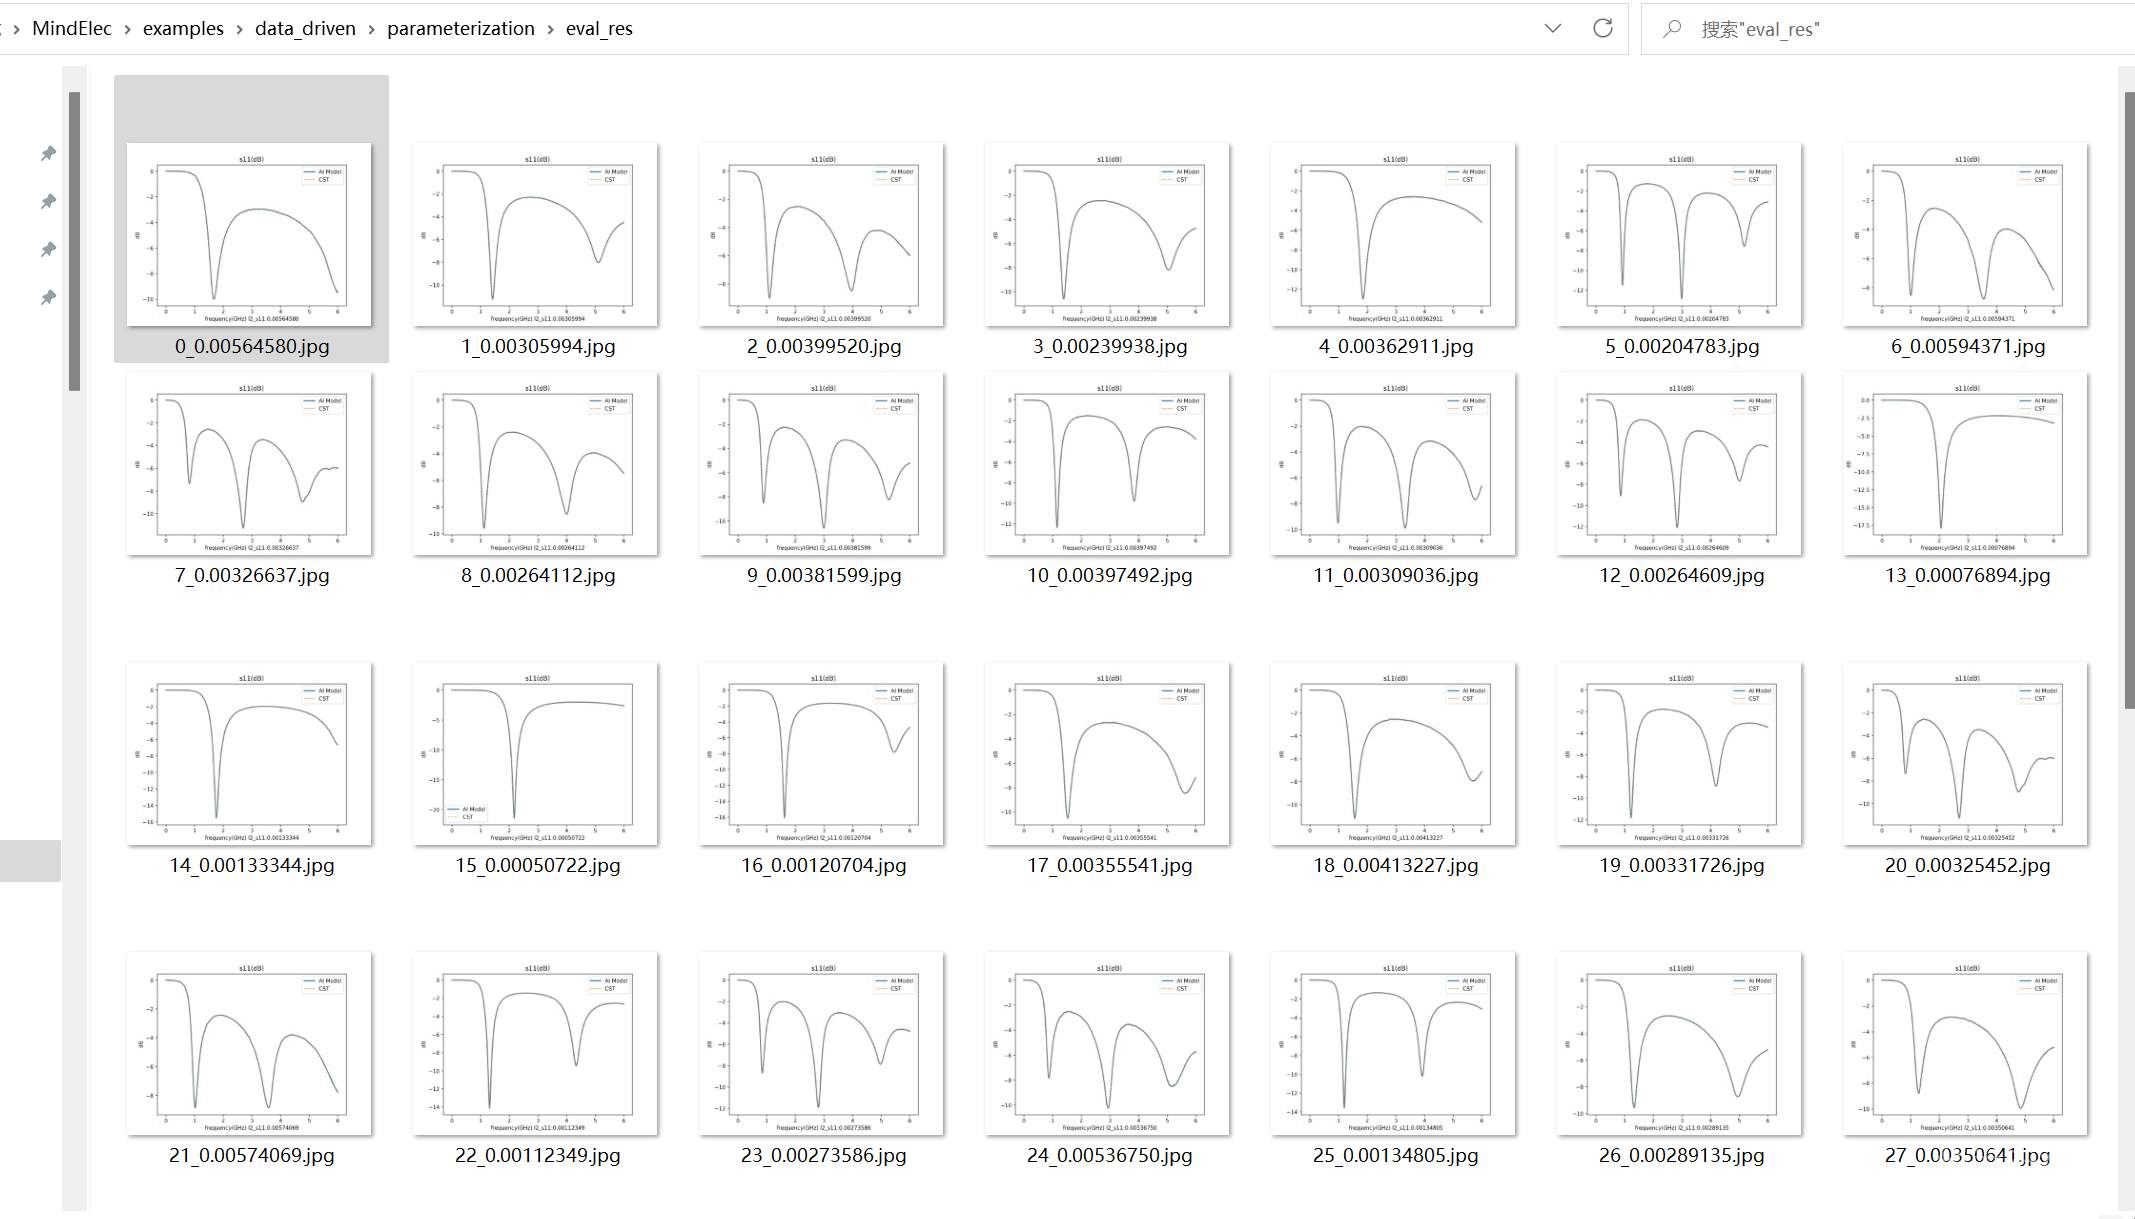Expand chevron after data_driven breadcrumb
This screenshot has height=1219, width=2135.
coord(371,29)
